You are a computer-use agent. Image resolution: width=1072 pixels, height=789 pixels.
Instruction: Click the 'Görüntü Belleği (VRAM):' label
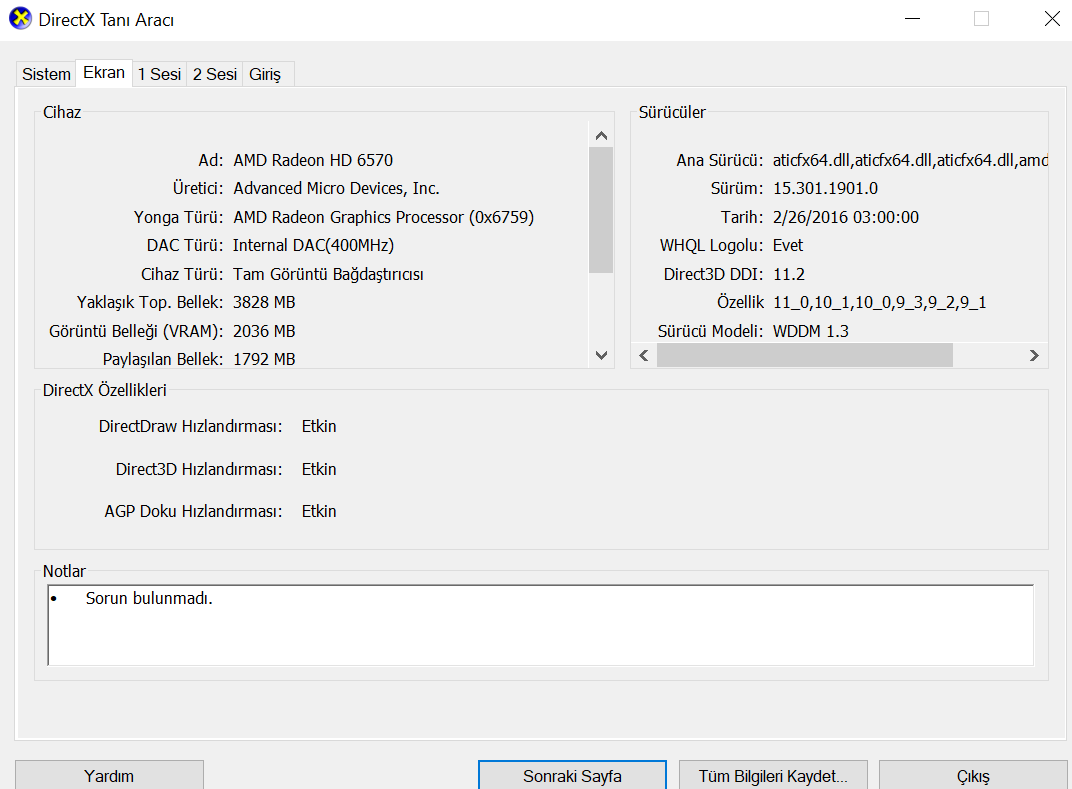tap(136, 331)
